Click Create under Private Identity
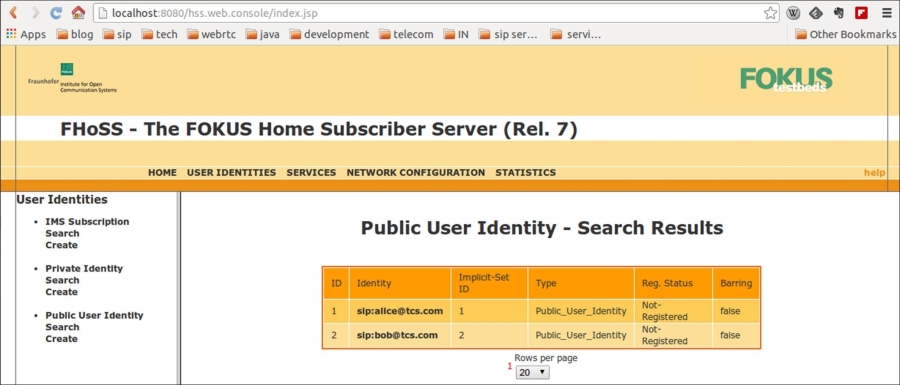Viewport: 900px width, 385px height. click(x=61, y=291)
